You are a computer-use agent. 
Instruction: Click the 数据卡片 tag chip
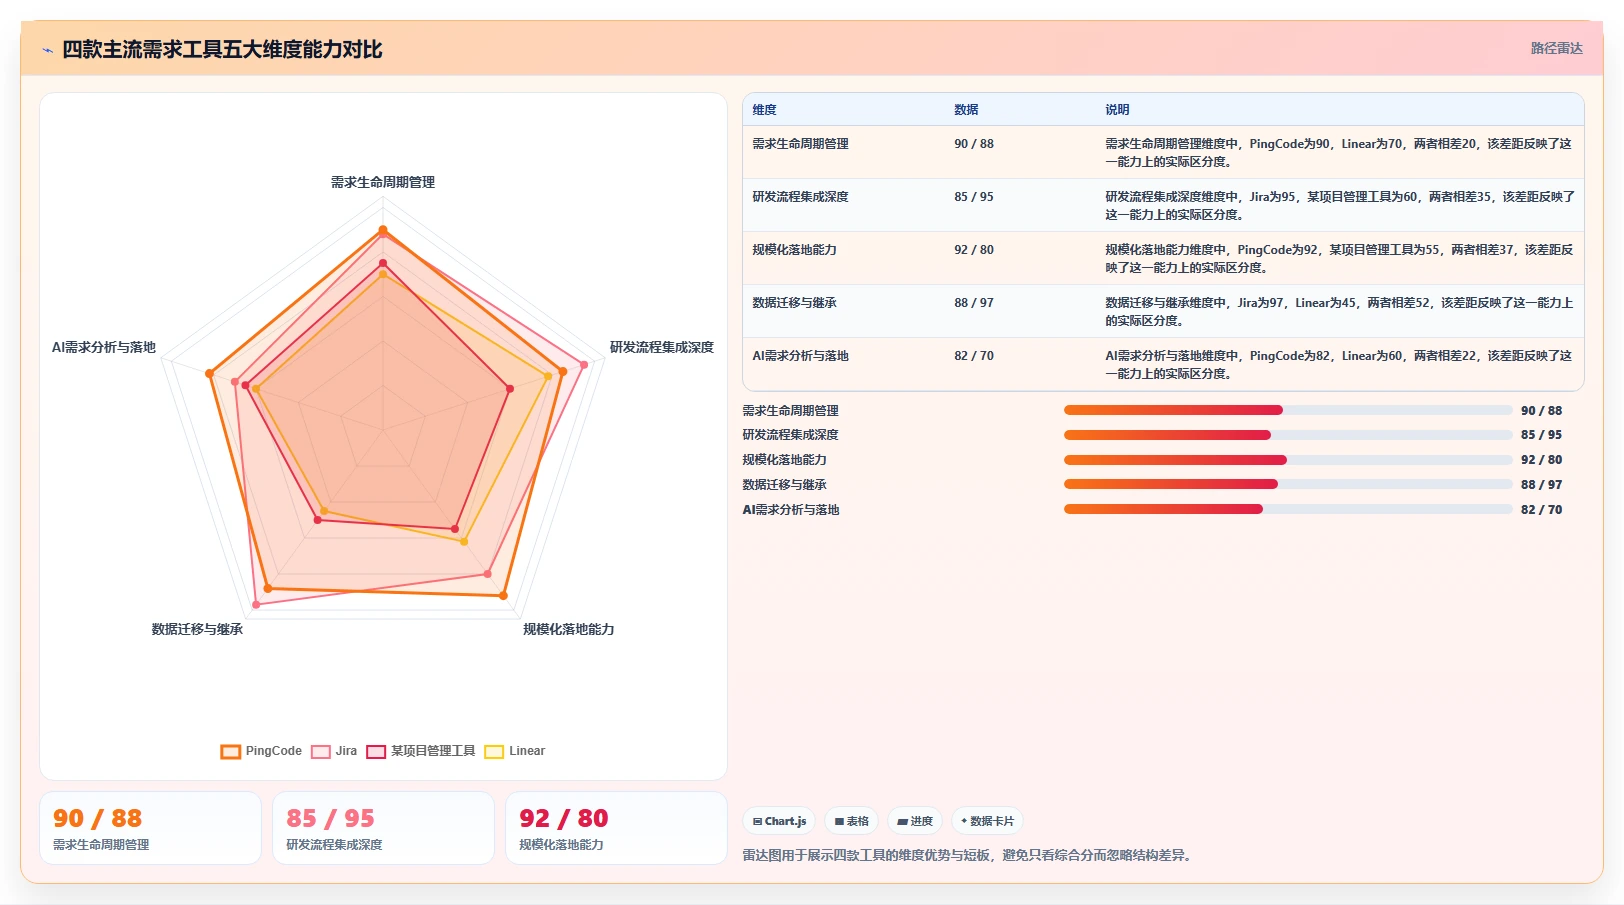coord(987,821)
